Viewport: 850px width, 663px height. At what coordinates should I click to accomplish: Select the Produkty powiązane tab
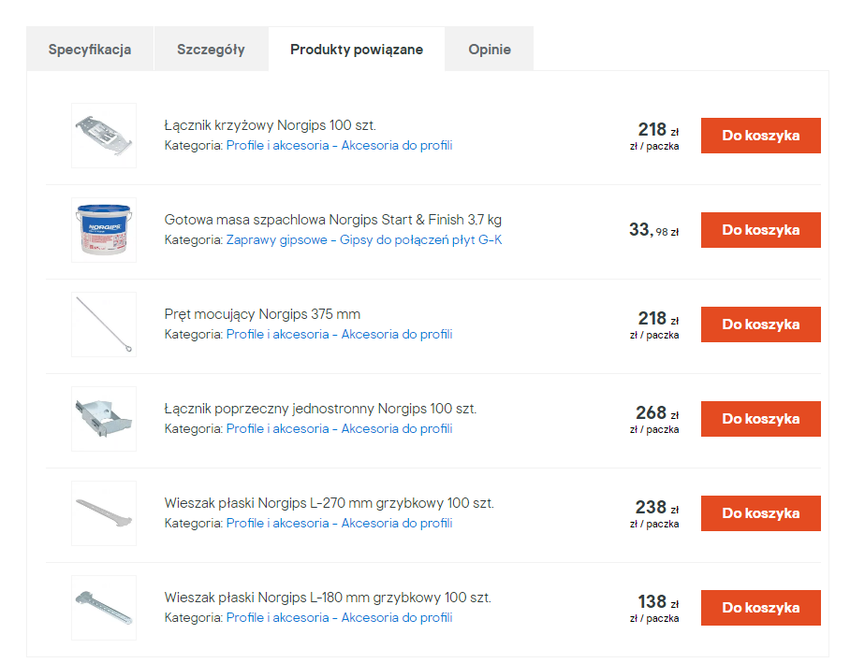click(x=356, y=49)
